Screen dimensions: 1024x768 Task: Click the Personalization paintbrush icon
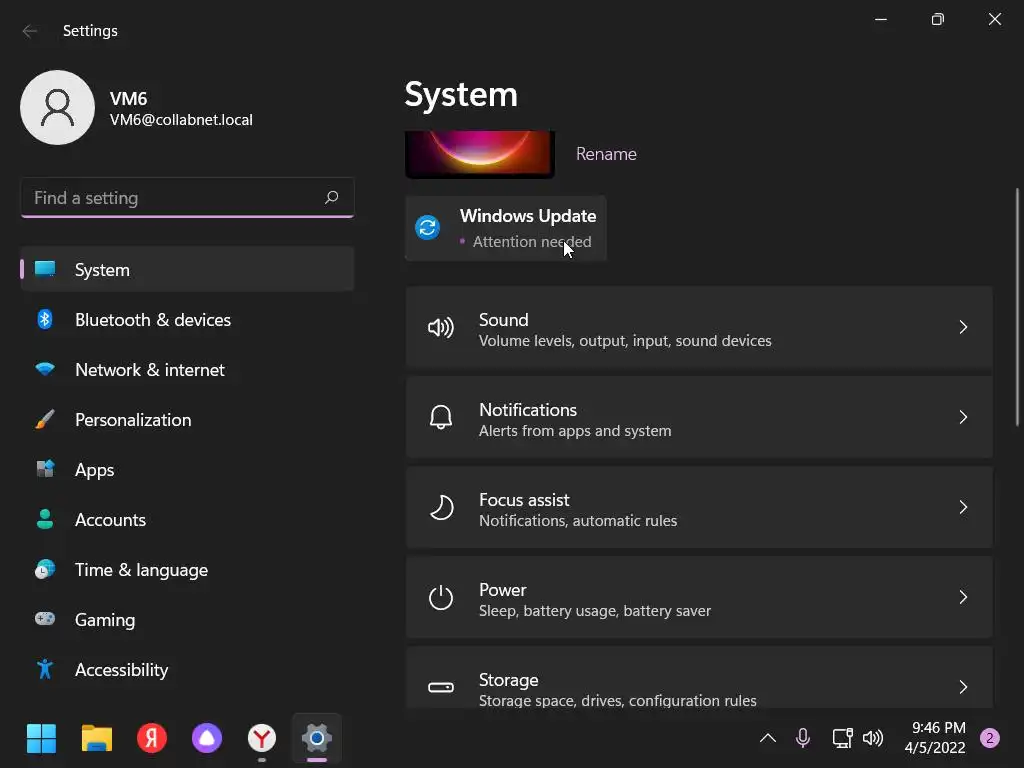pos(45,419)
